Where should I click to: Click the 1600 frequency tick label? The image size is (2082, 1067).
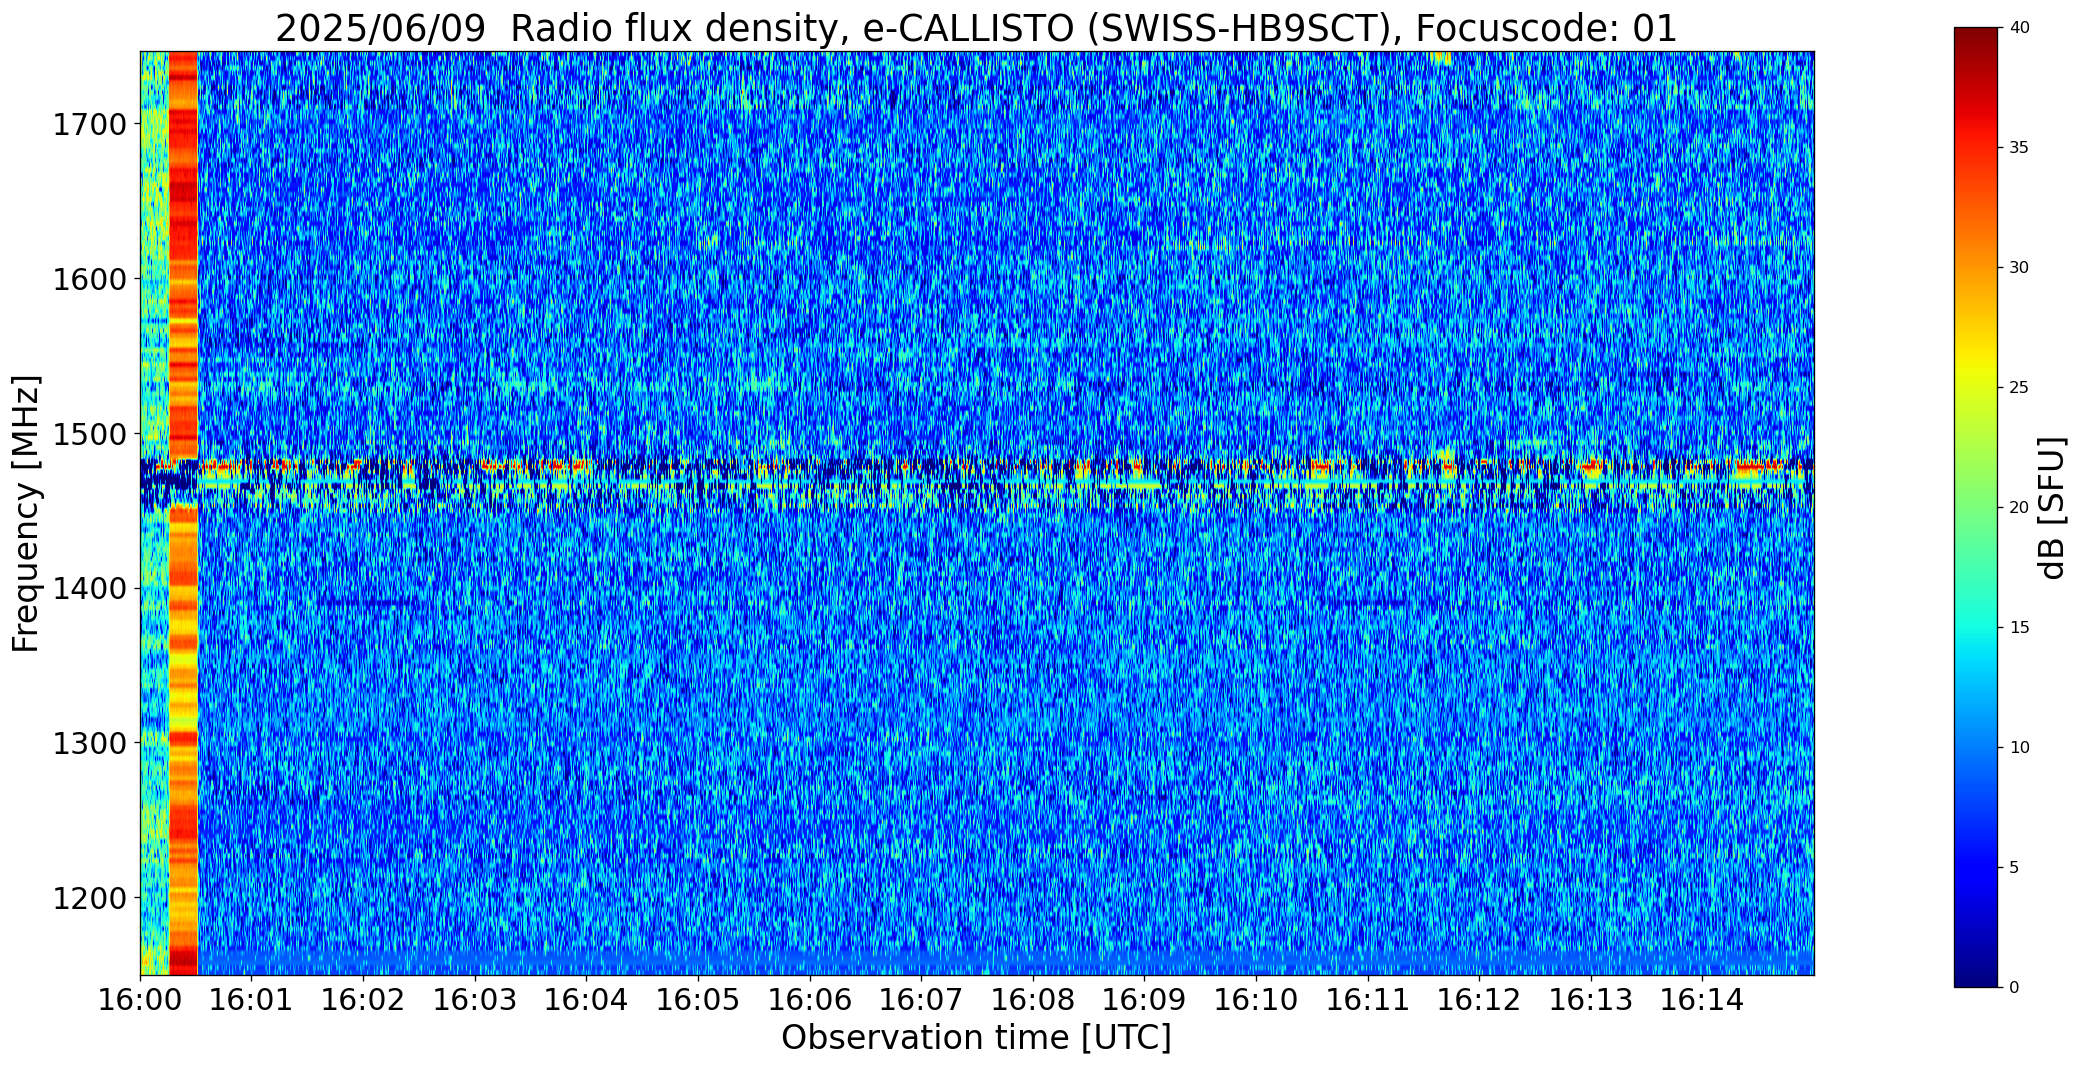(x=89, y=279)
